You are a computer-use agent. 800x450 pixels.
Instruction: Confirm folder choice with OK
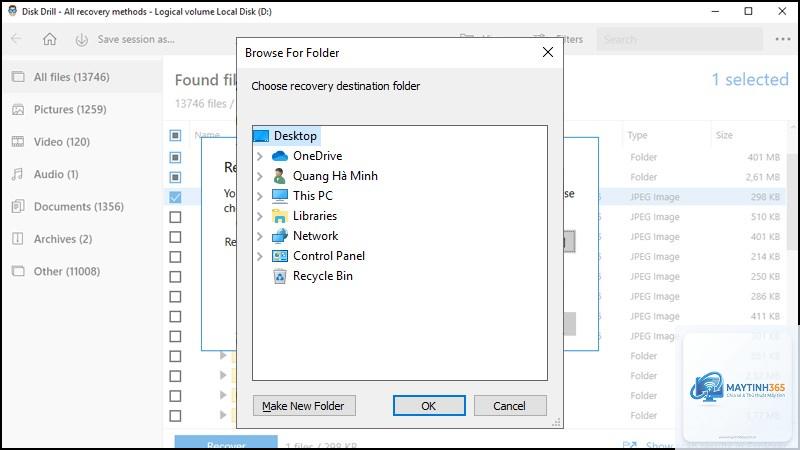coord(429,406)
